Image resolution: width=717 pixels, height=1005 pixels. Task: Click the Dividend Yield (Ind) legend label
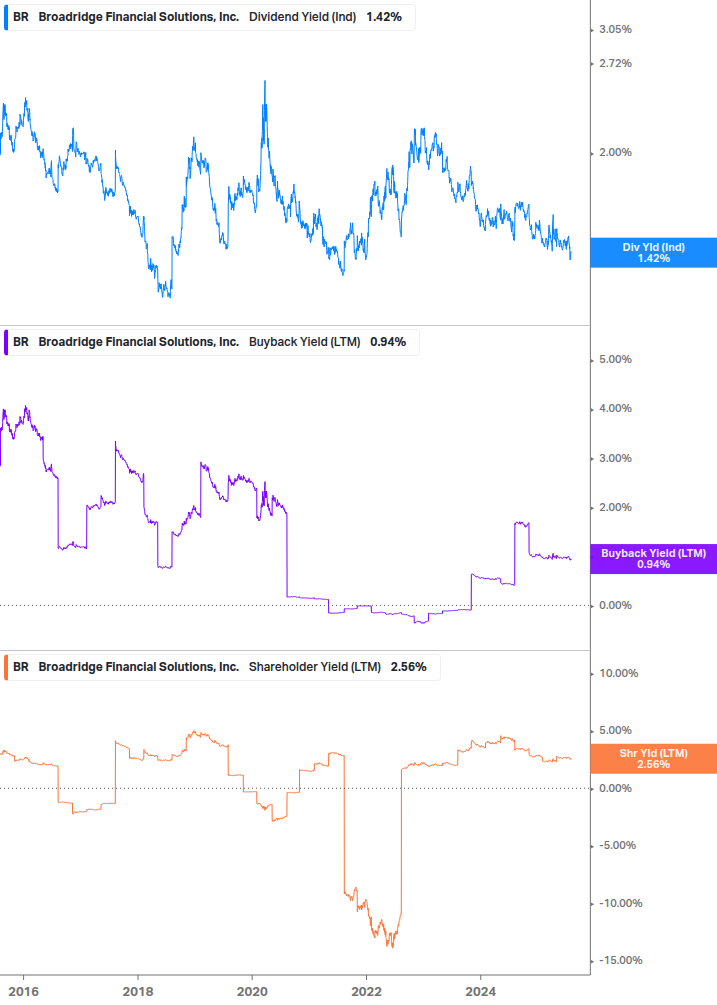tap(302, 17)
